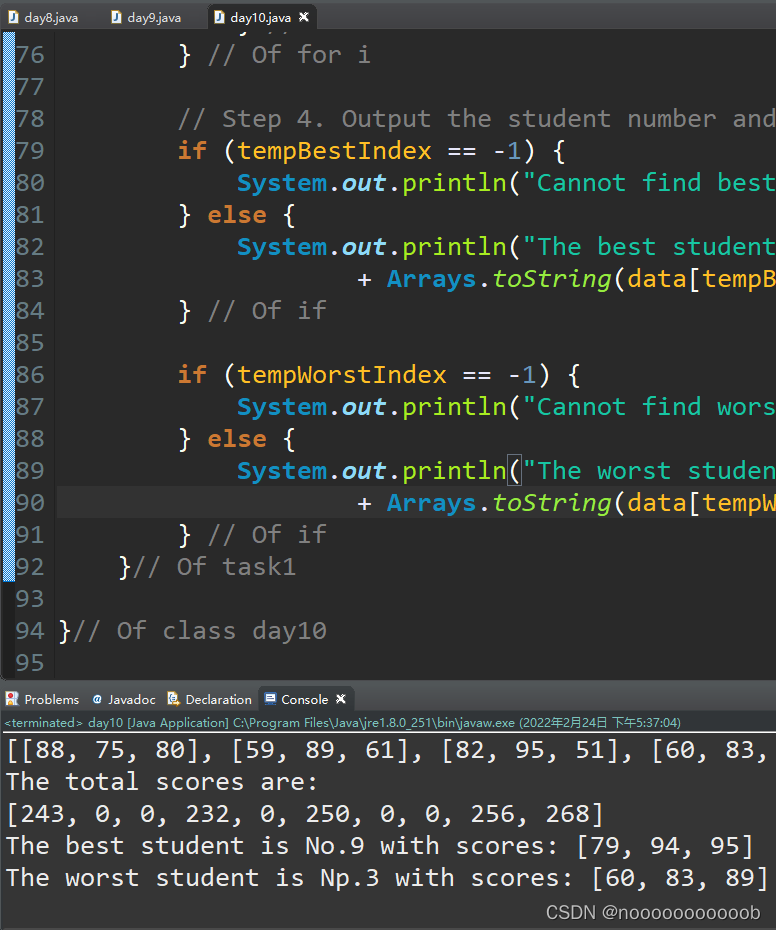Click the 'else' keyword on line 88

point(237,439)
